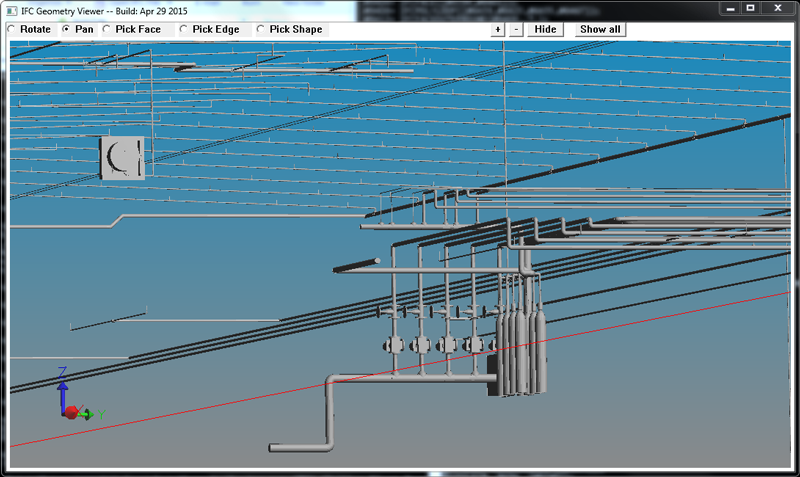Click the IFC Geometry Viewer app icon
This screenshot has height=477, width=800.
pos(12,11)
